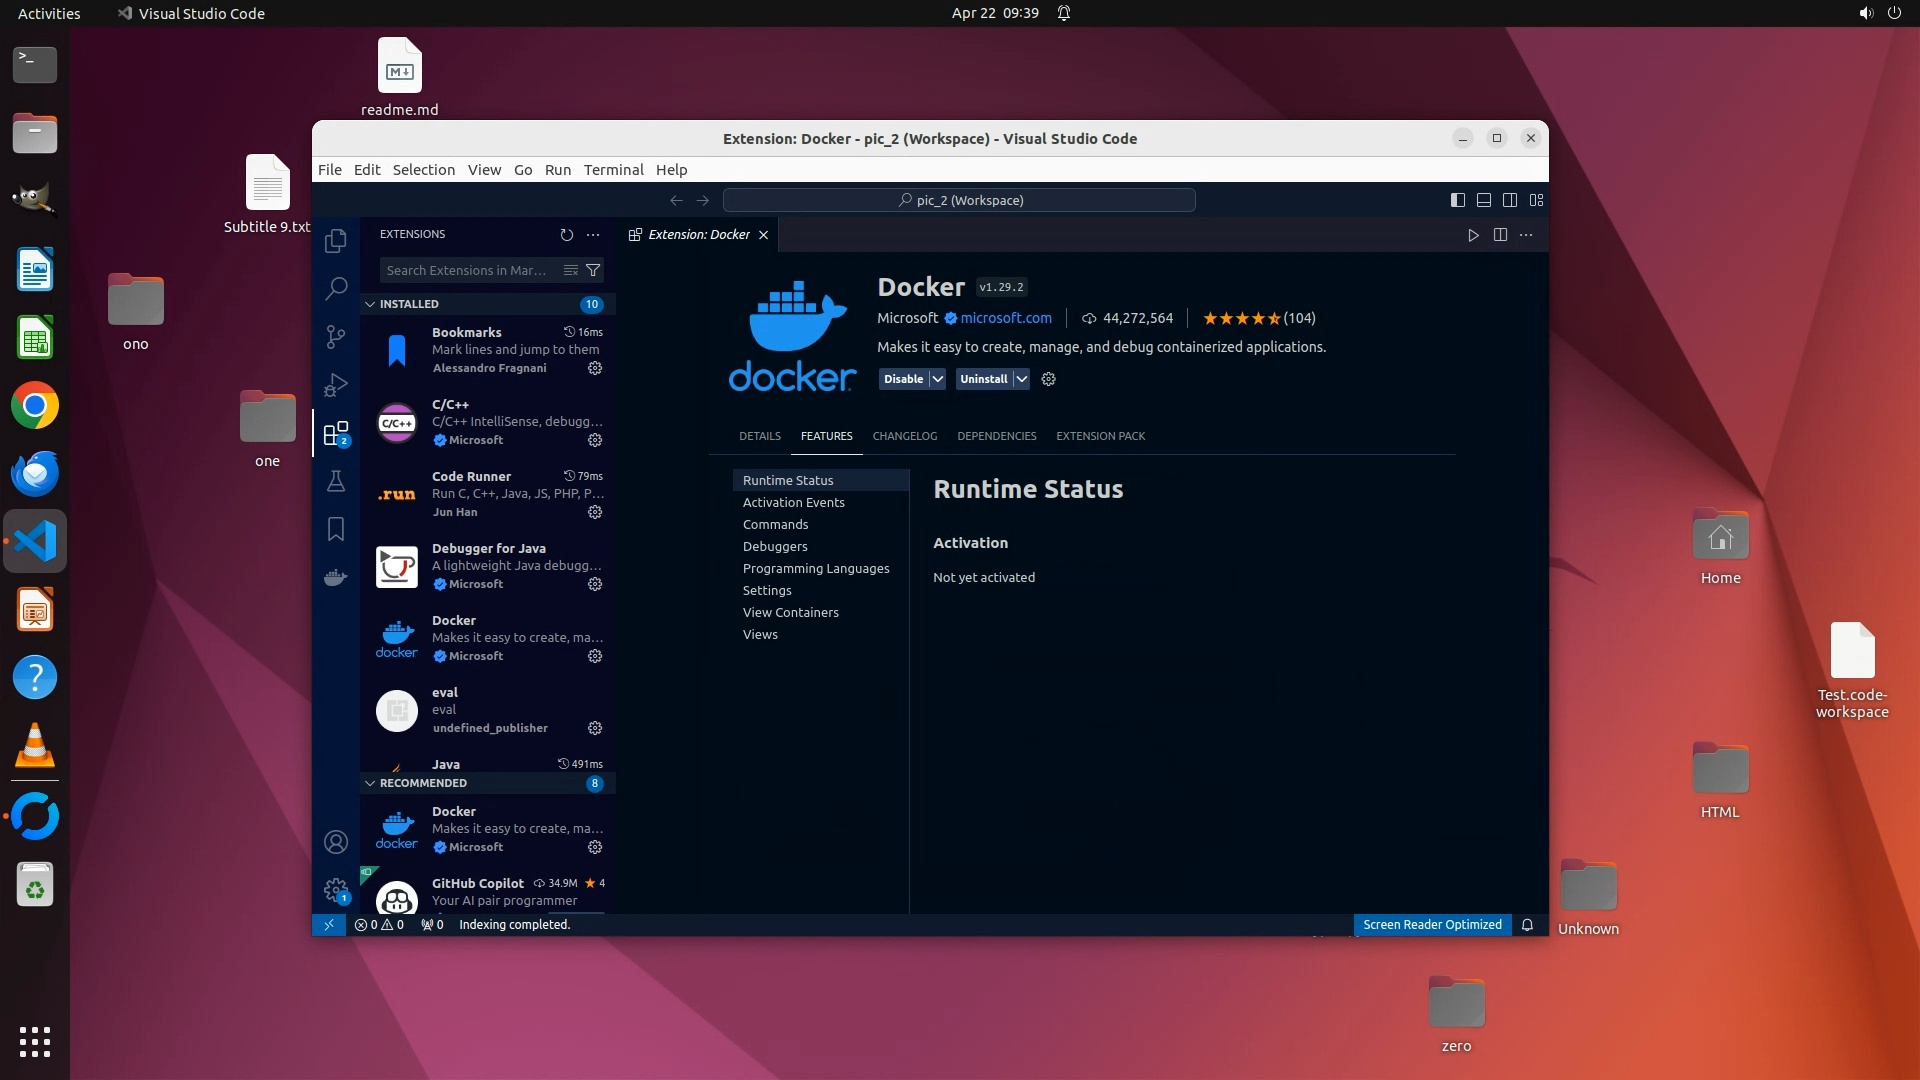This screenshot has width=1920, height=1080.
Task: Switch to the CHANGELOG tab
Action: click(x=904, y=436)
